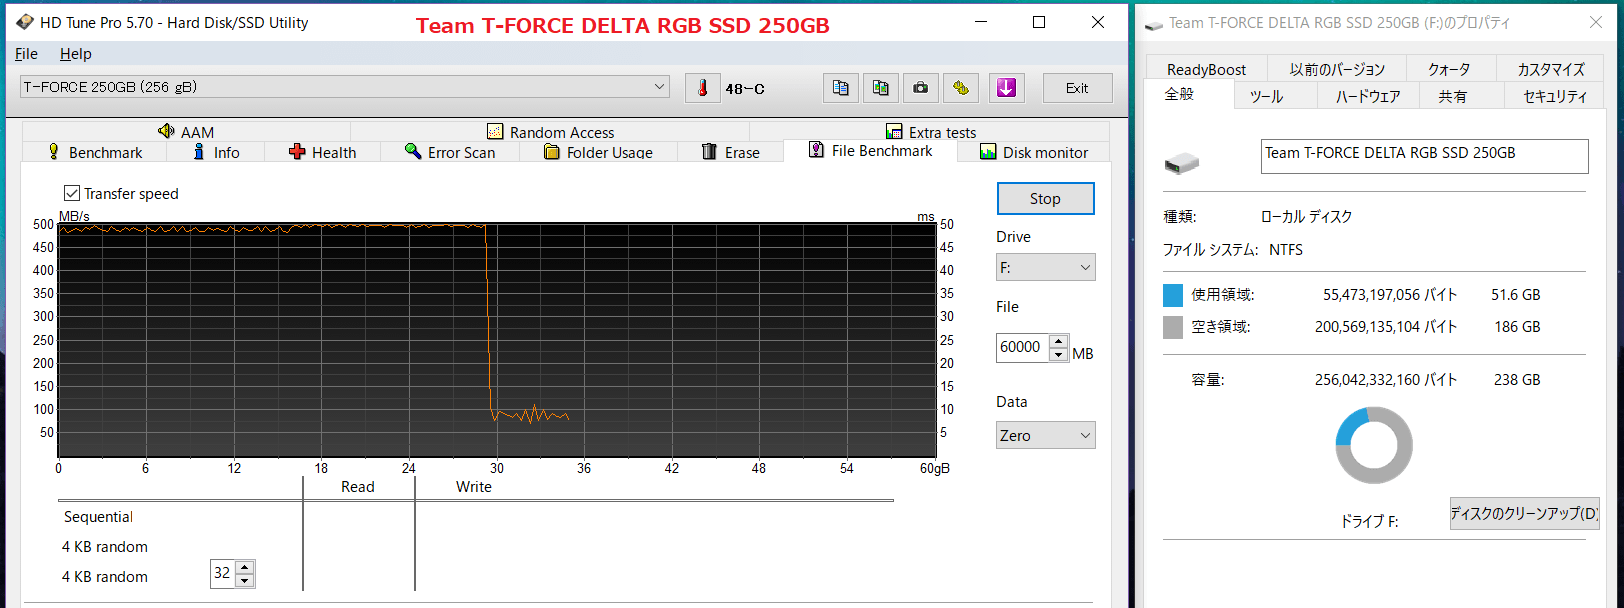Click the HD Tune Pro title bar icon
Viewport: 1624px width, 608px height.
tap(25, 22)
